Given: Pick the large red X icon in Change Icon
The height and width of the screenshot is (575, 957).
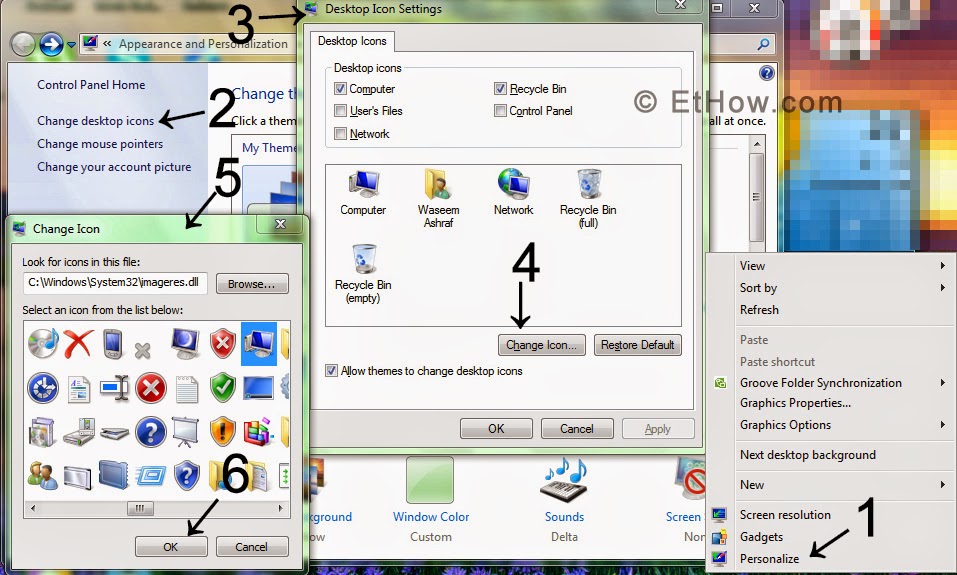Looking at the screenshot, I should (x=78, y=344).
